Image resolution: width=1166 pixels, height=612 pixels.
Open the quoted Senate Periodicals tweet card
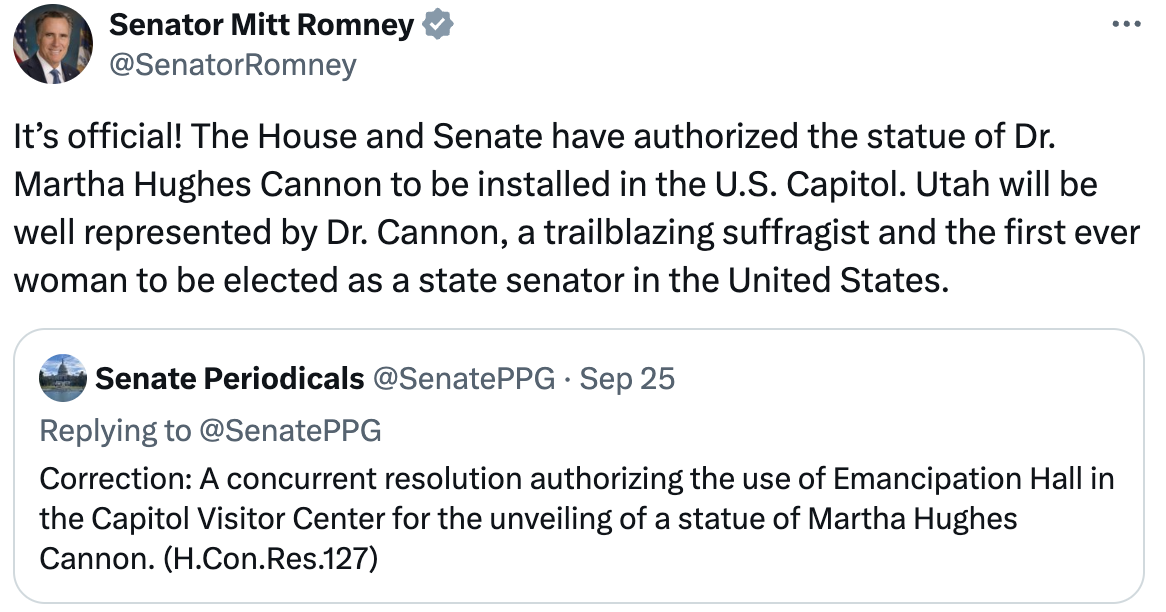tap(579, 466)
